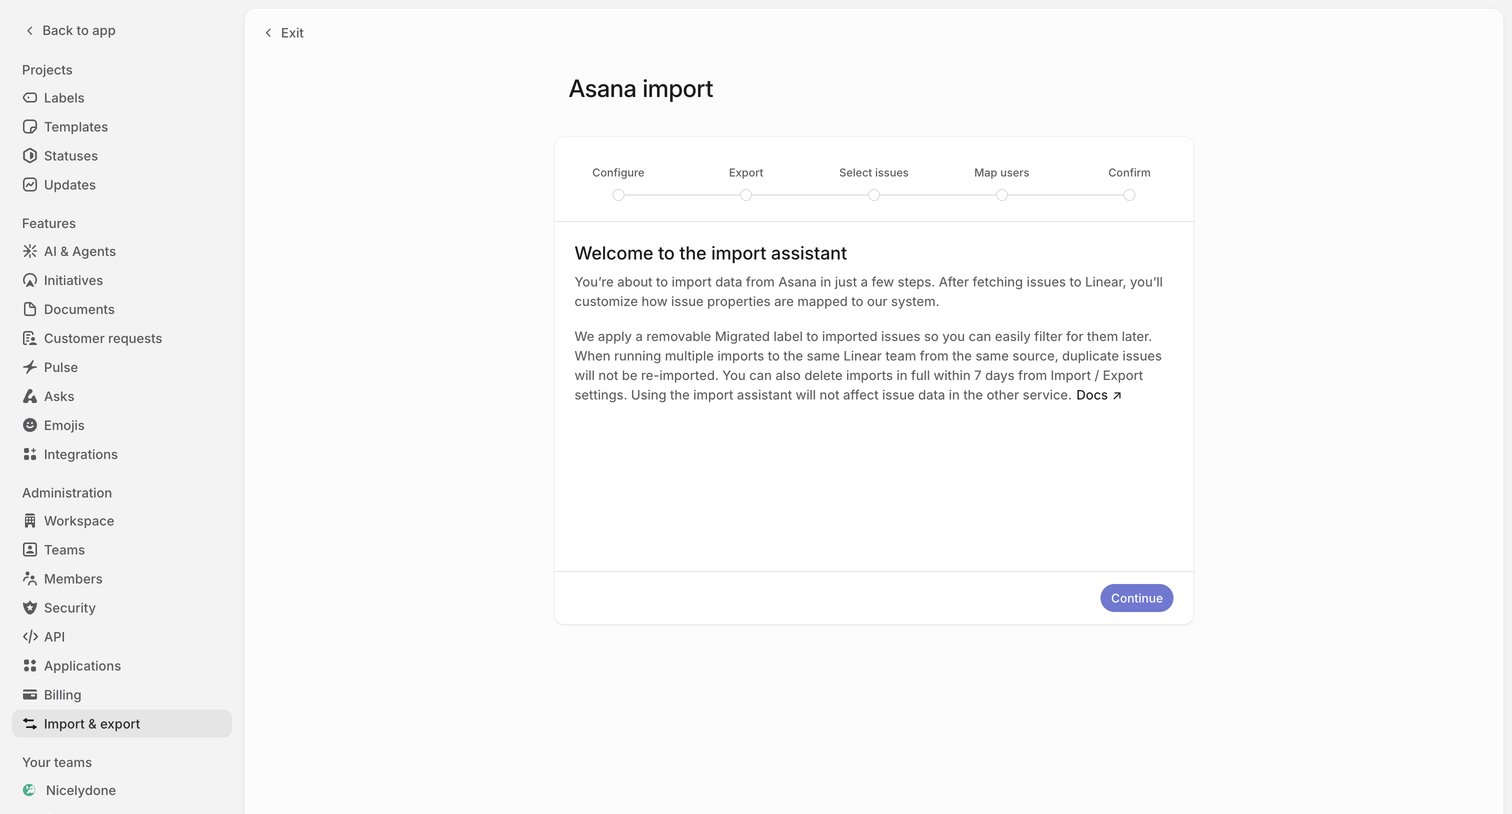The height and width of the screenshot is (814, 1512).
Task: Click the Map users step label
Action: pyautogui.click(x=1002, y=173)
